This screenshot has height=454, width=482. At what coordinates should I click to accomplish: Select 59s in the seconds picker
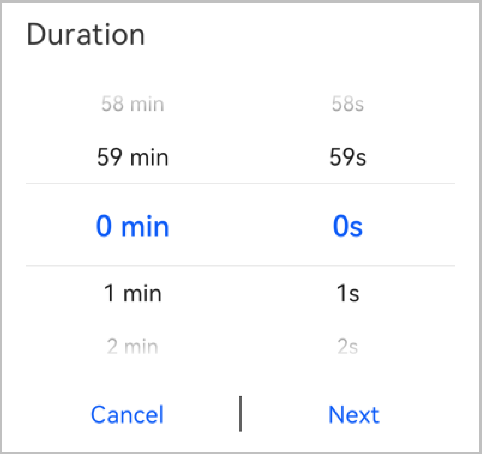coord(348,157)
